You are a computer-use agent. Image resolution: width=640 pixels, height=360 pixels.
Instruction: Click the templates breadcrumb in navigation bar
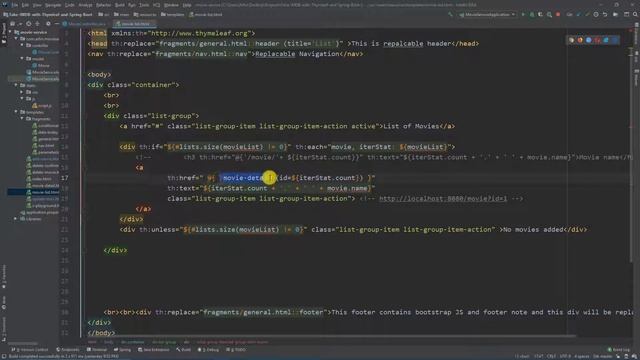pos(173,15)
